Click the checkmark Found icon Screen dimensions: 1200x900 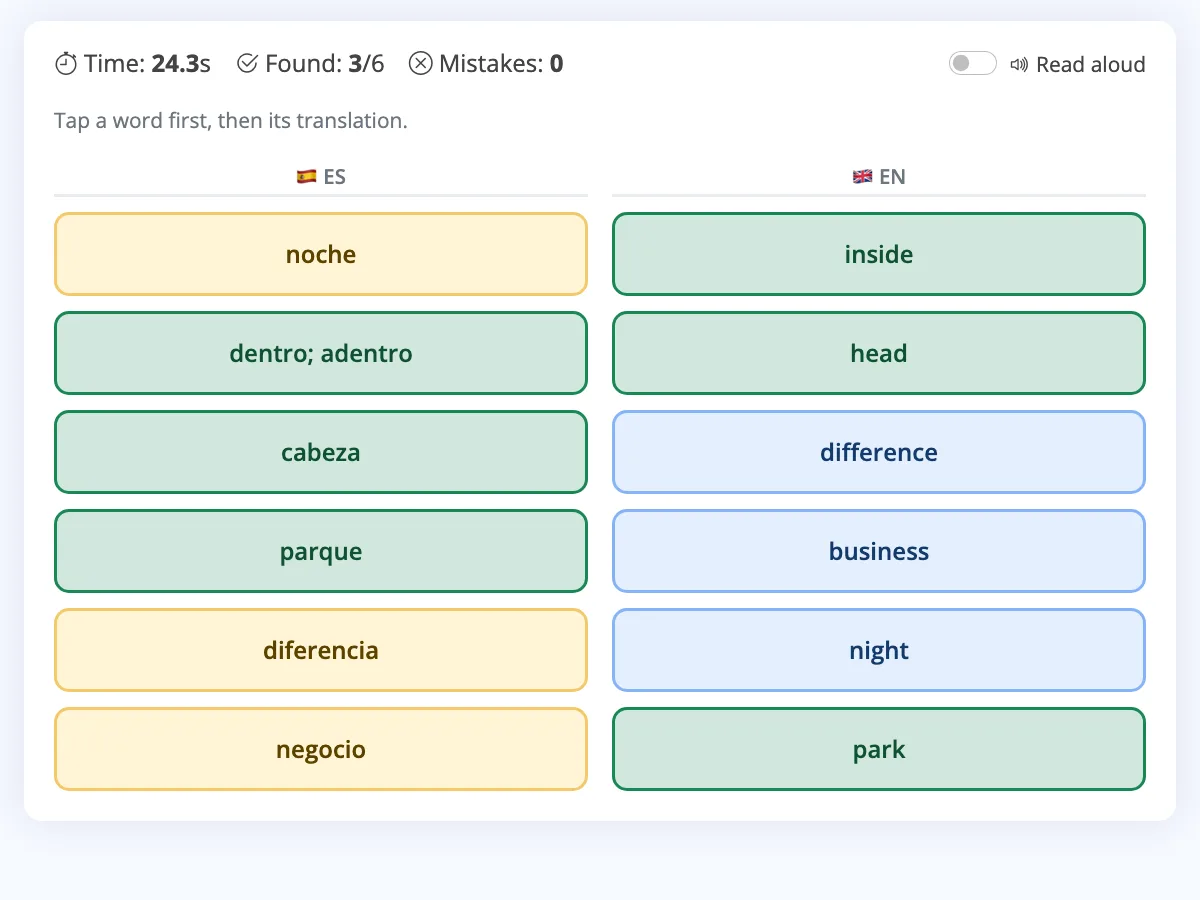[x=247, y=64]
